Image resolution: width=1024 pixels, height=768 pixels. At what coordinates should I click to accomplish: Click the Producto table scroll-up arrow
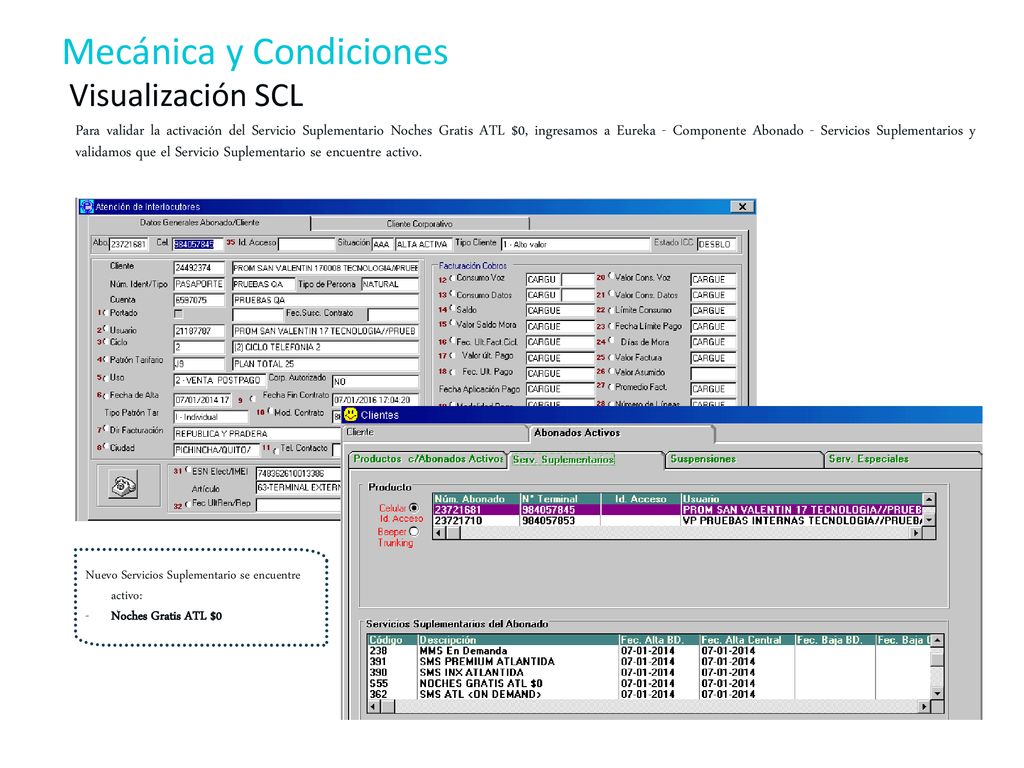pos(929,499)
